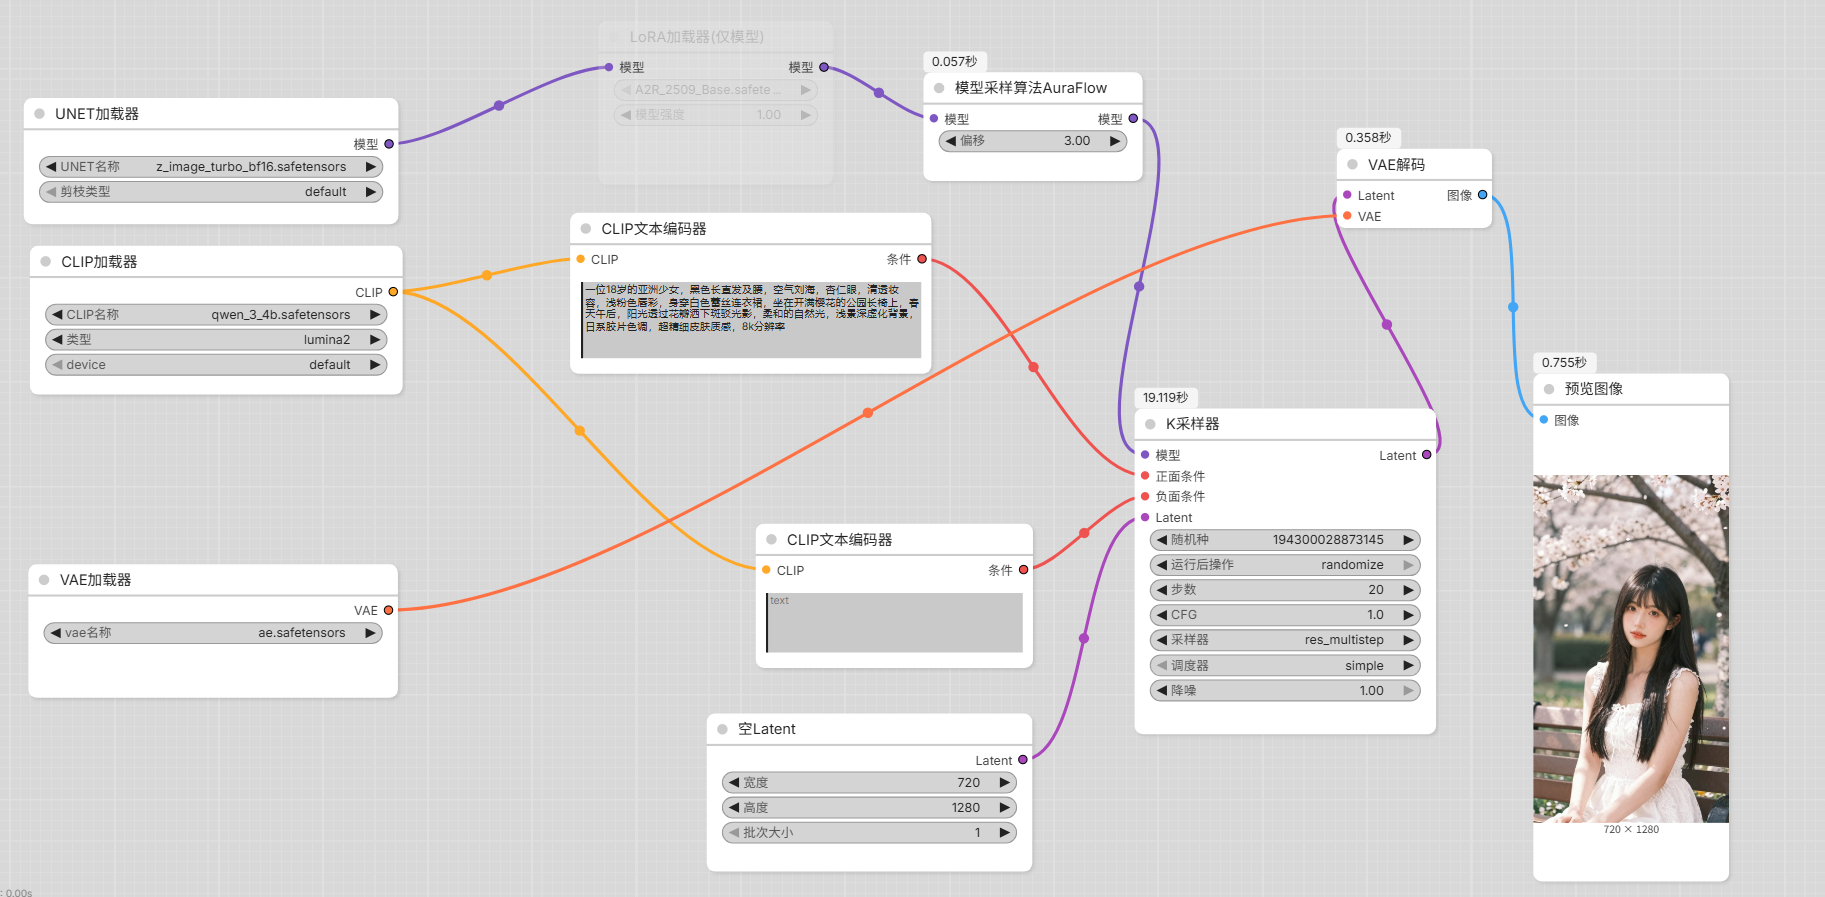Click the 模型 output port of UNET加载器
The height and width of the screenshot is (897, 1825).
(389, 144)
